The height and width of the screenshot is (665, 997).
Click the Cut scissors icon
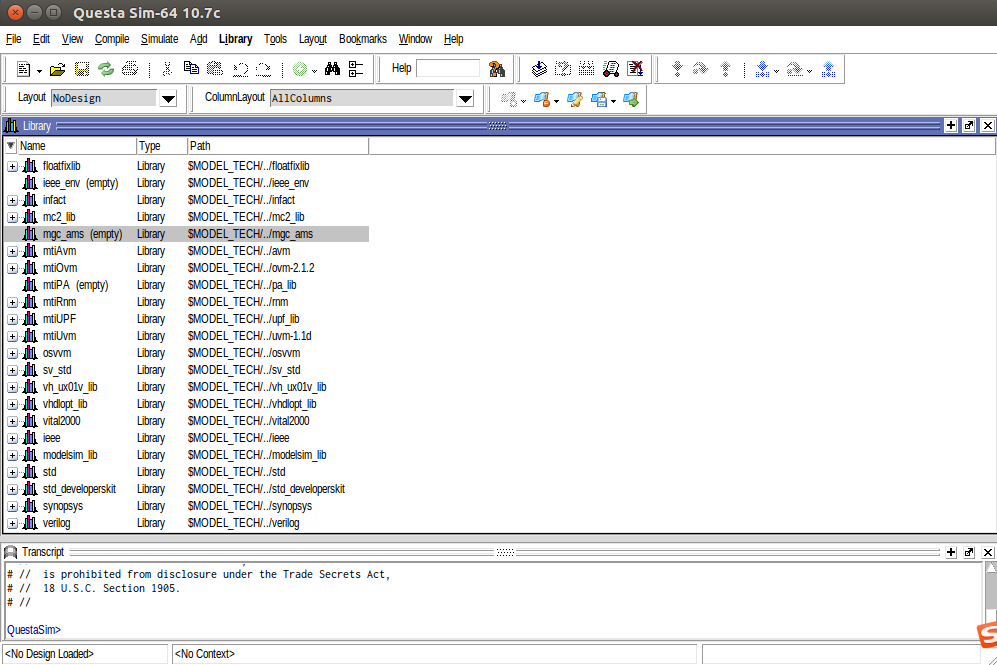167,69
